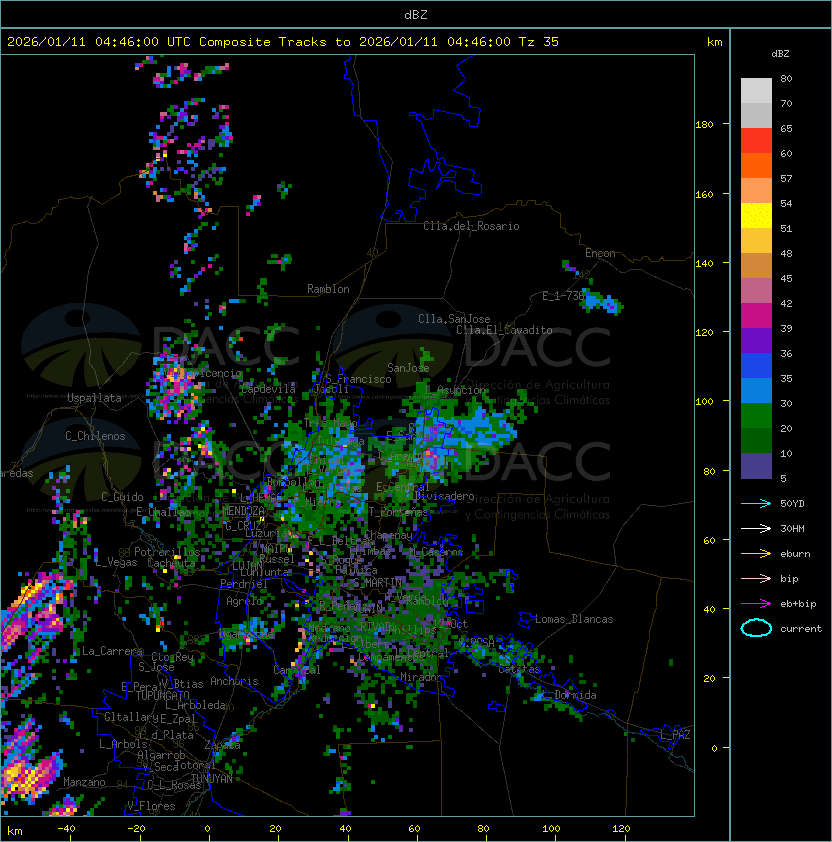
Task: Click the Dormida place label
Action: (x=575, y=695)
